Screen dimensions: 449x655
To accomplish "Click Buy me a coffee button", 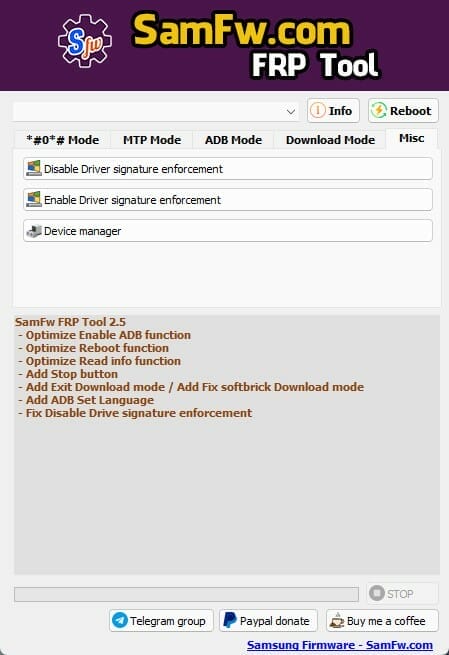I will coord(382,621).
